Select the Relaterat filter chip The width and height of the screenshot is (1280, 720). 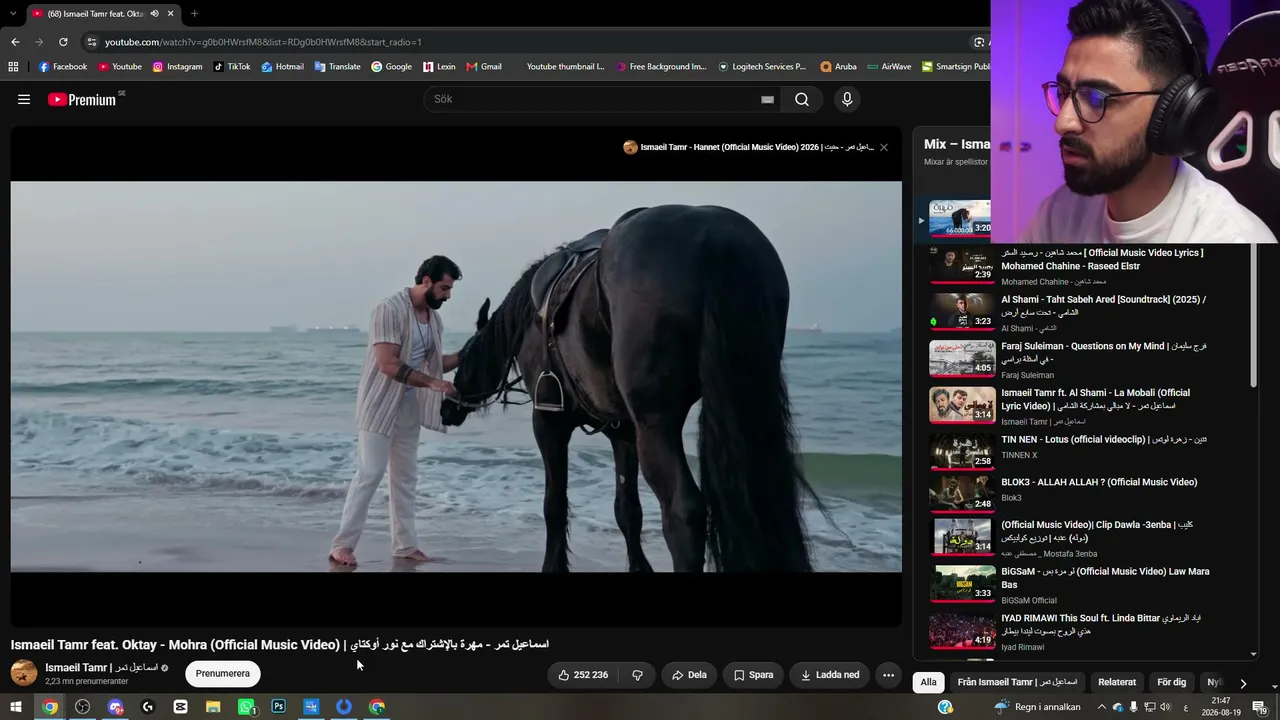1117,682
